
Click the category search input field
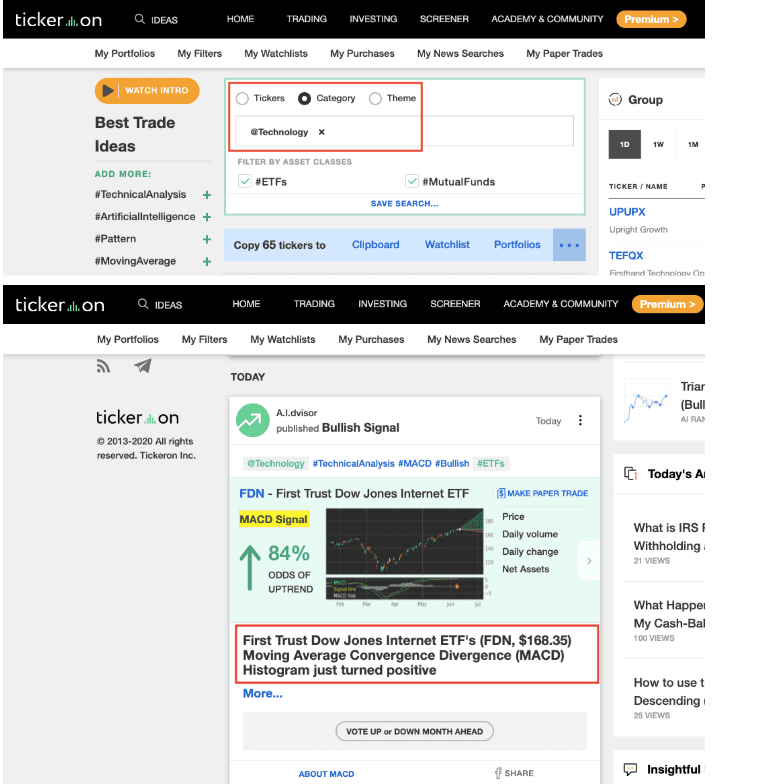404,132
